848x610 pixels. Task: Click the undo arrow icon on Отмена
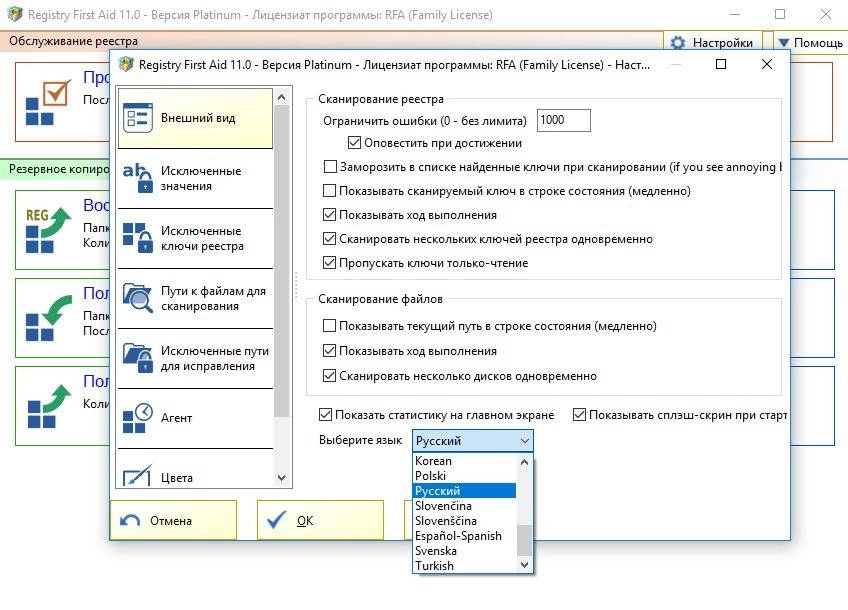point(130,520)
